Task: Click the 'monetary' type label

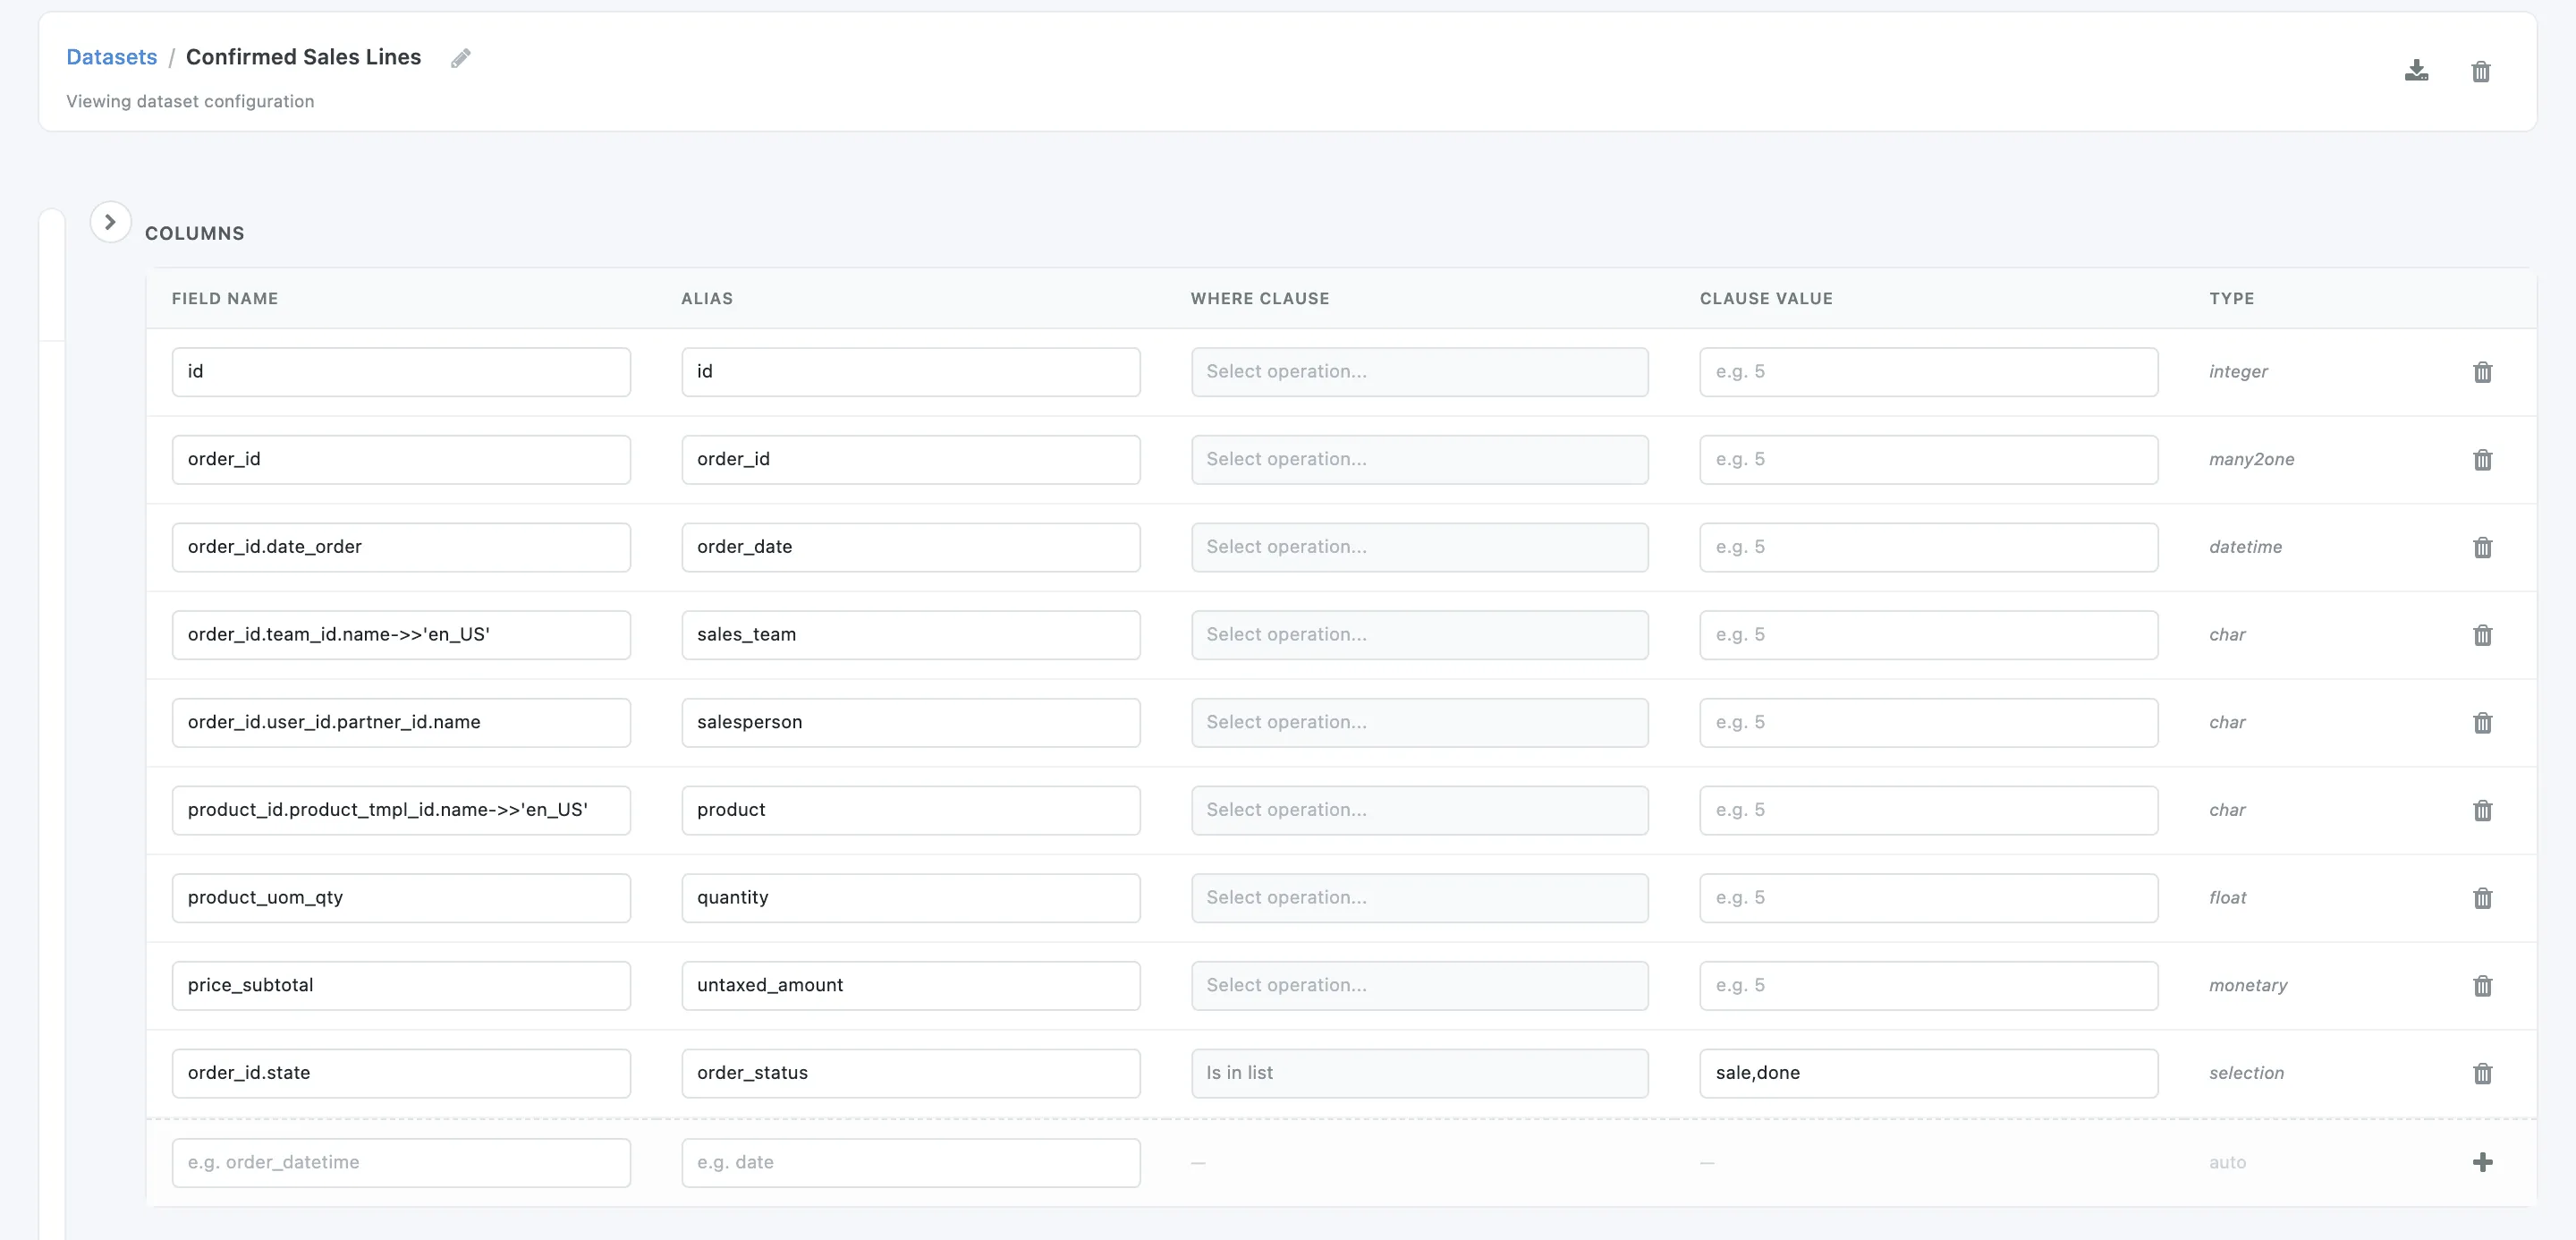Action: tap(2248, 985)
